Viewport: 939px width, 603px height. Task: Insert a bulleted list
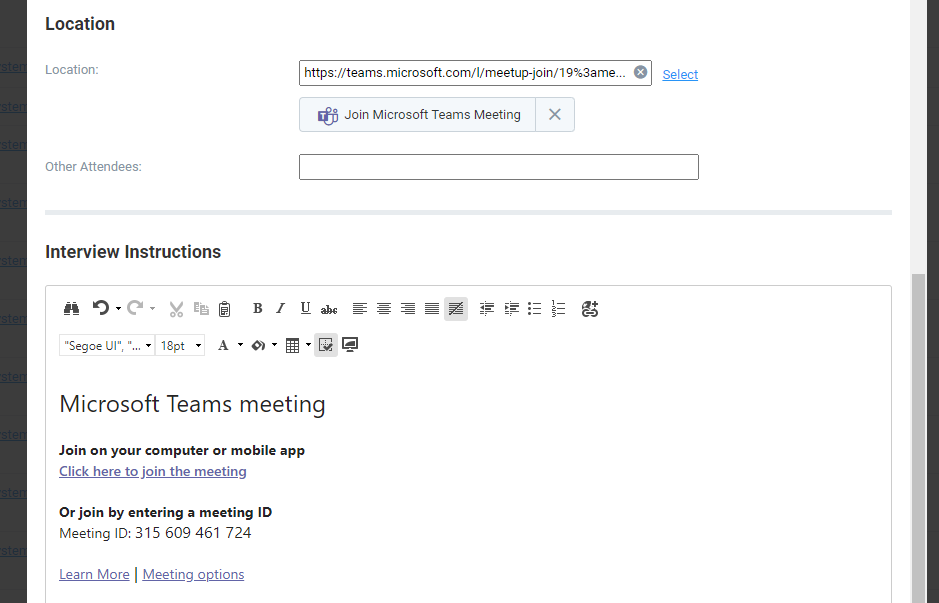click(x=535, y=309)
